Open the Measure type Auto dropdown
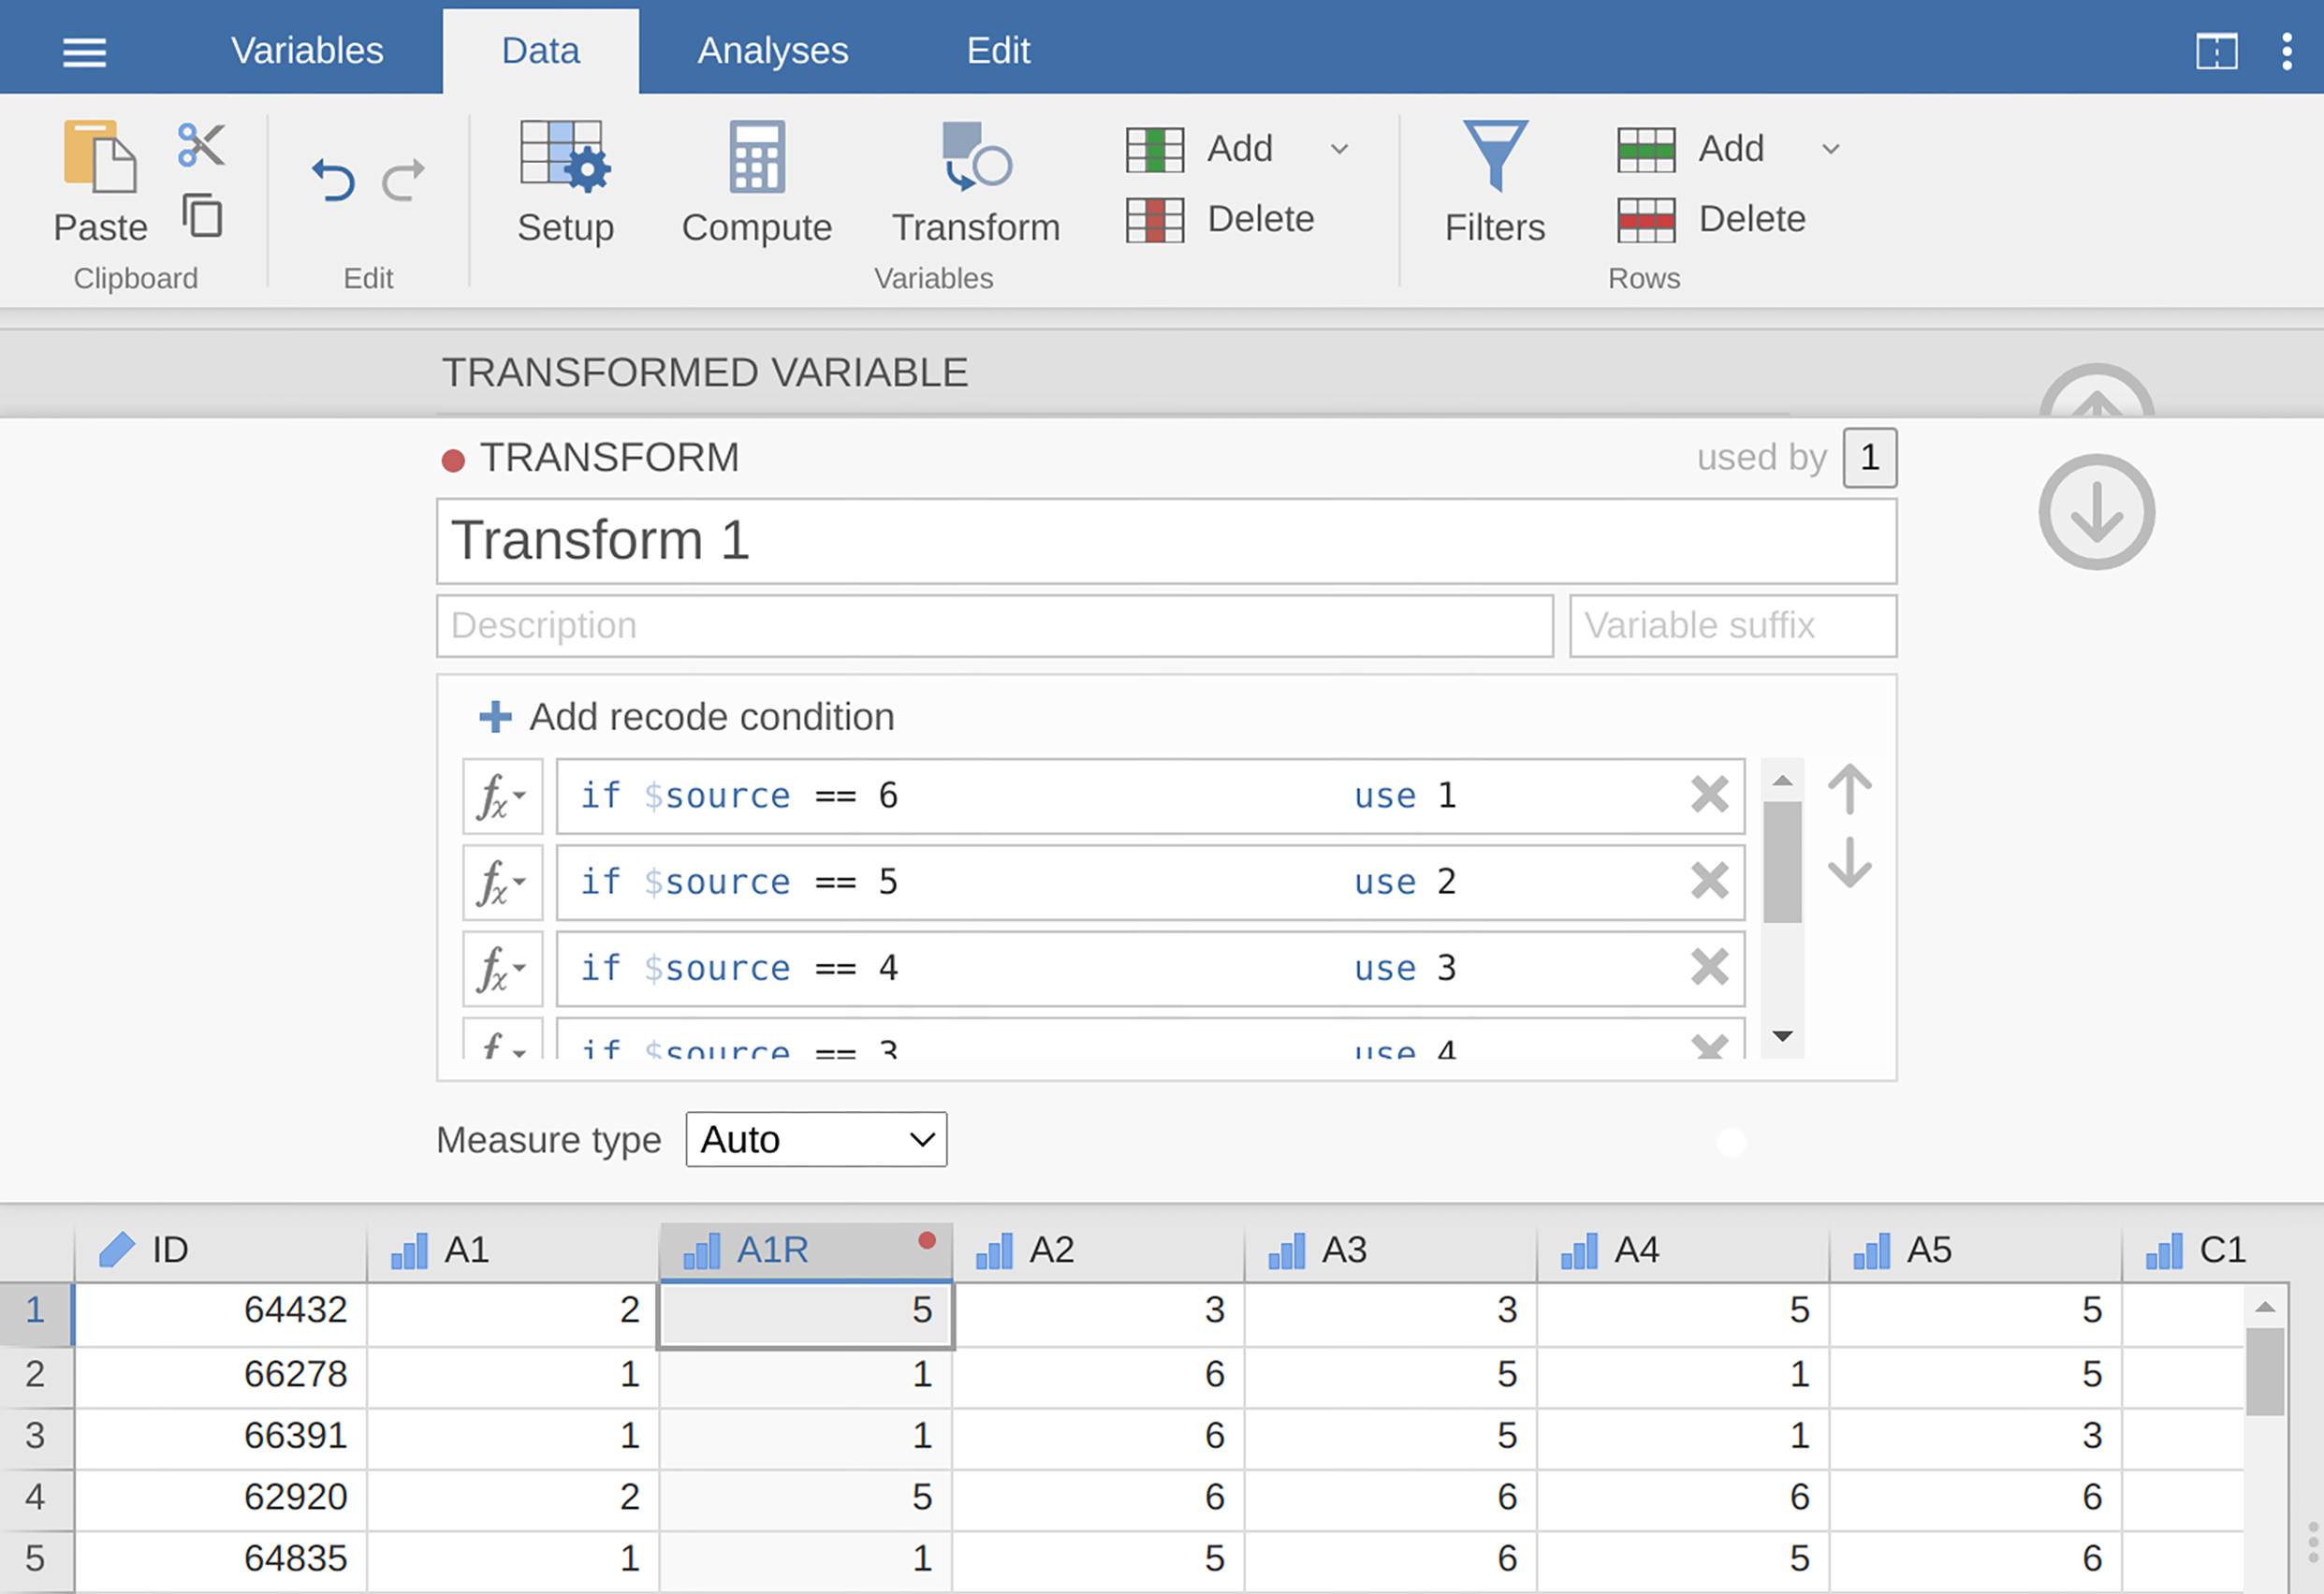 click(816, 1139)
